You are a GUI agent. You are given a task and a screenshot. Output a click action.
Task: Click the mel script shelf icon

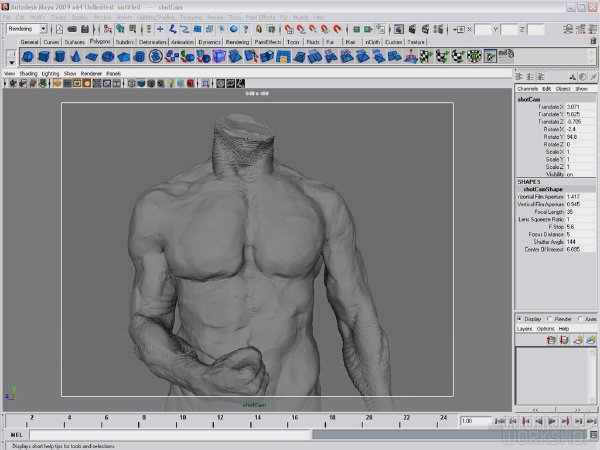click(505, 54)
